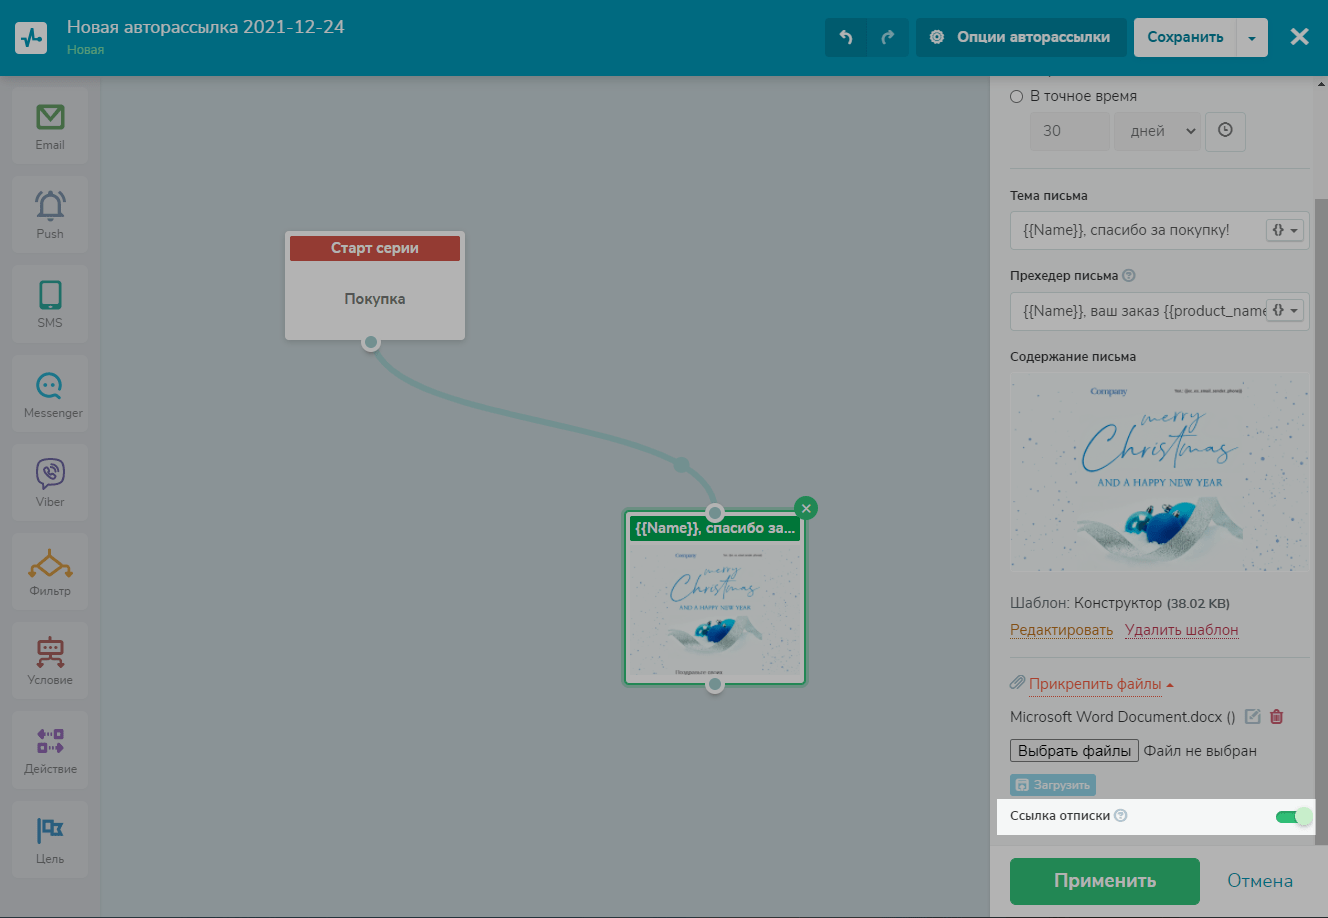Undo the last action
The width and height of the screenshot is (1328, 918).
846,37
